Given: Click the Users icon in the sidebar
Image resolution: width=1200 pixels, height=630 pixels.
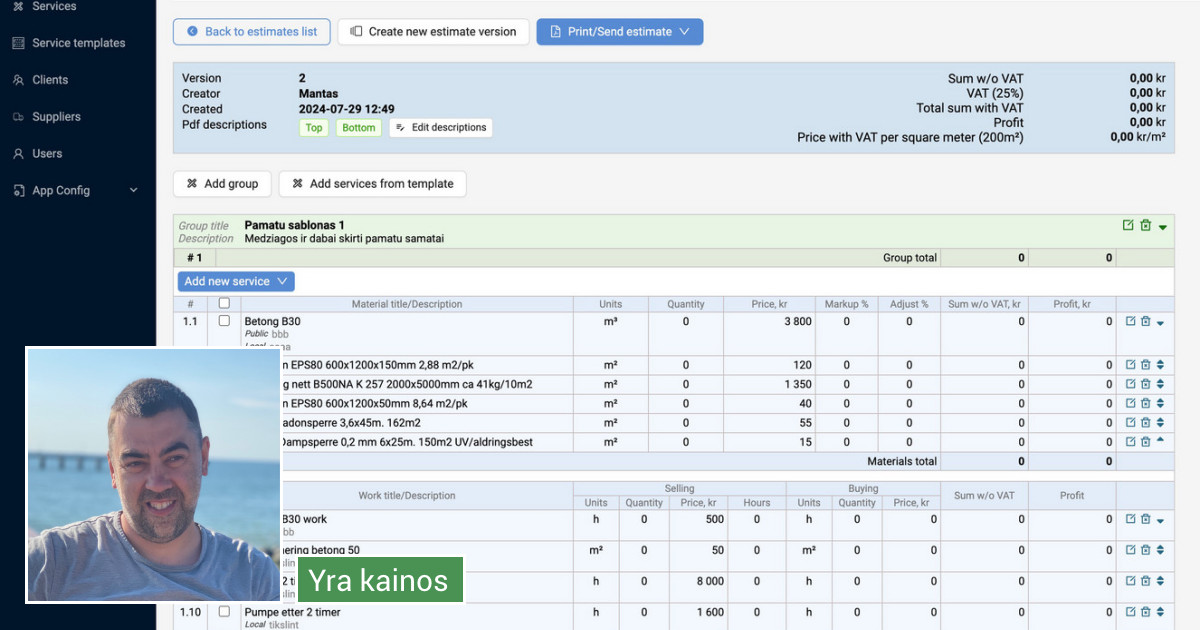Looking at the screenshot, I should [18, 153].
